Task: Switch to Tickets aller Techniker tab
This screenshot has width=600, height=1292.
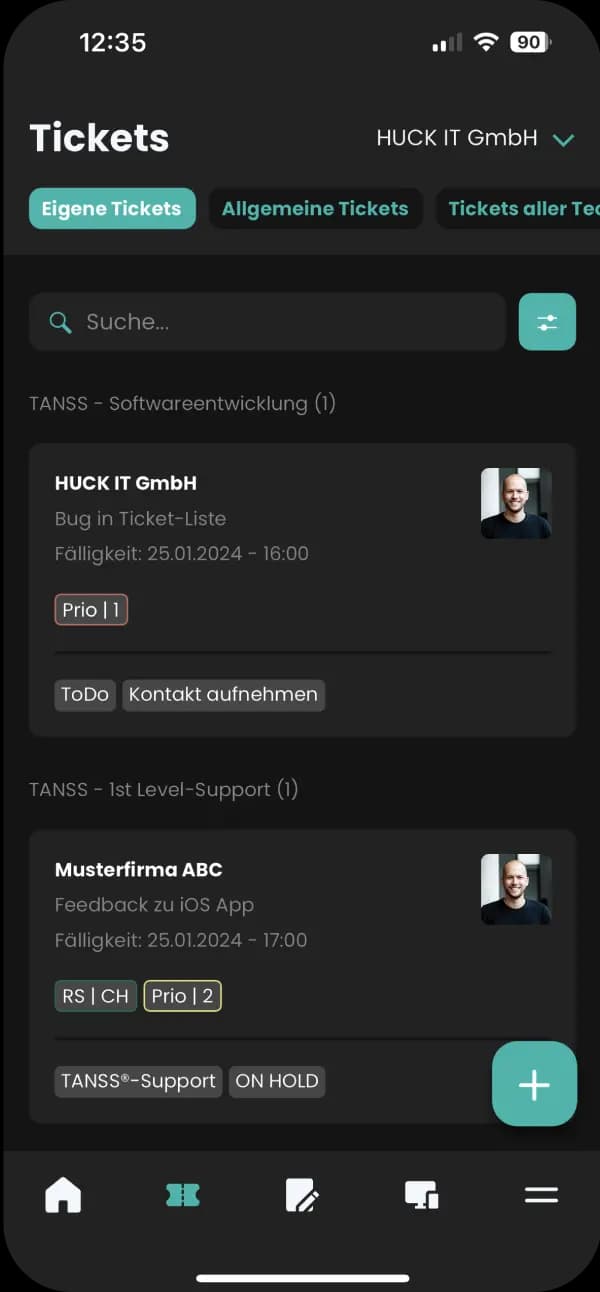Action: point(519,209)
